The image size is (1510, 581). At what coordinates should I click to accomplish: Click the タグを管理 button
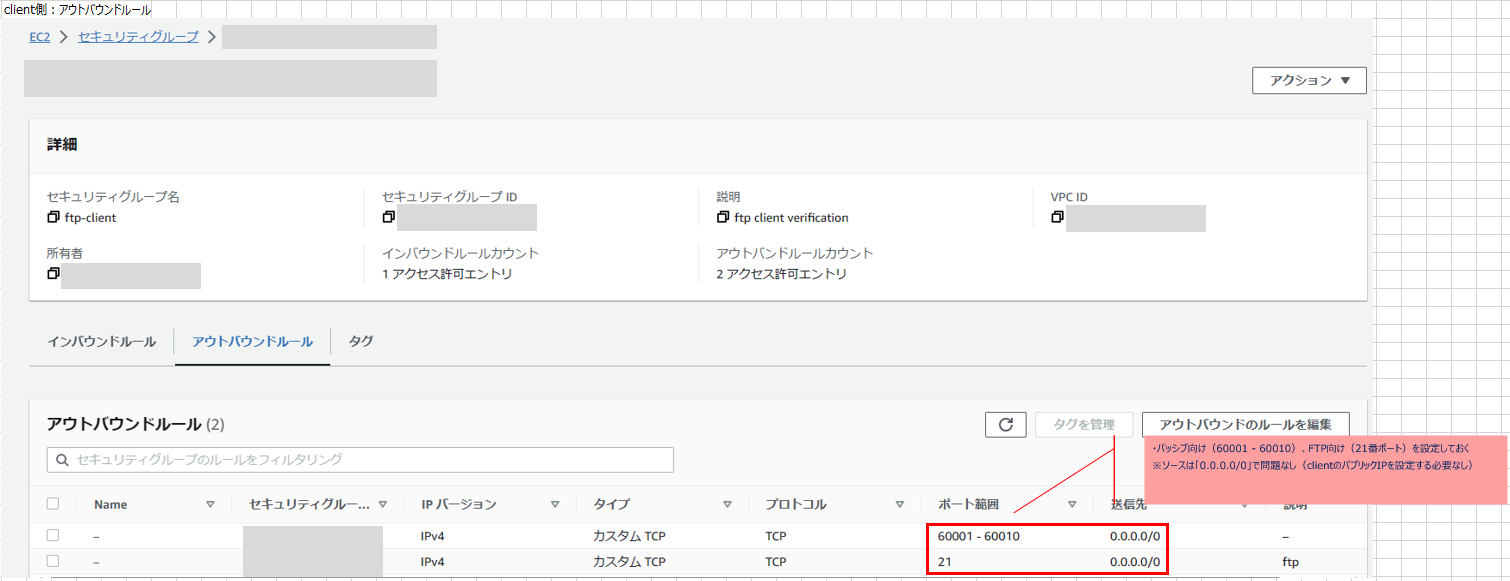(1084, 424)
